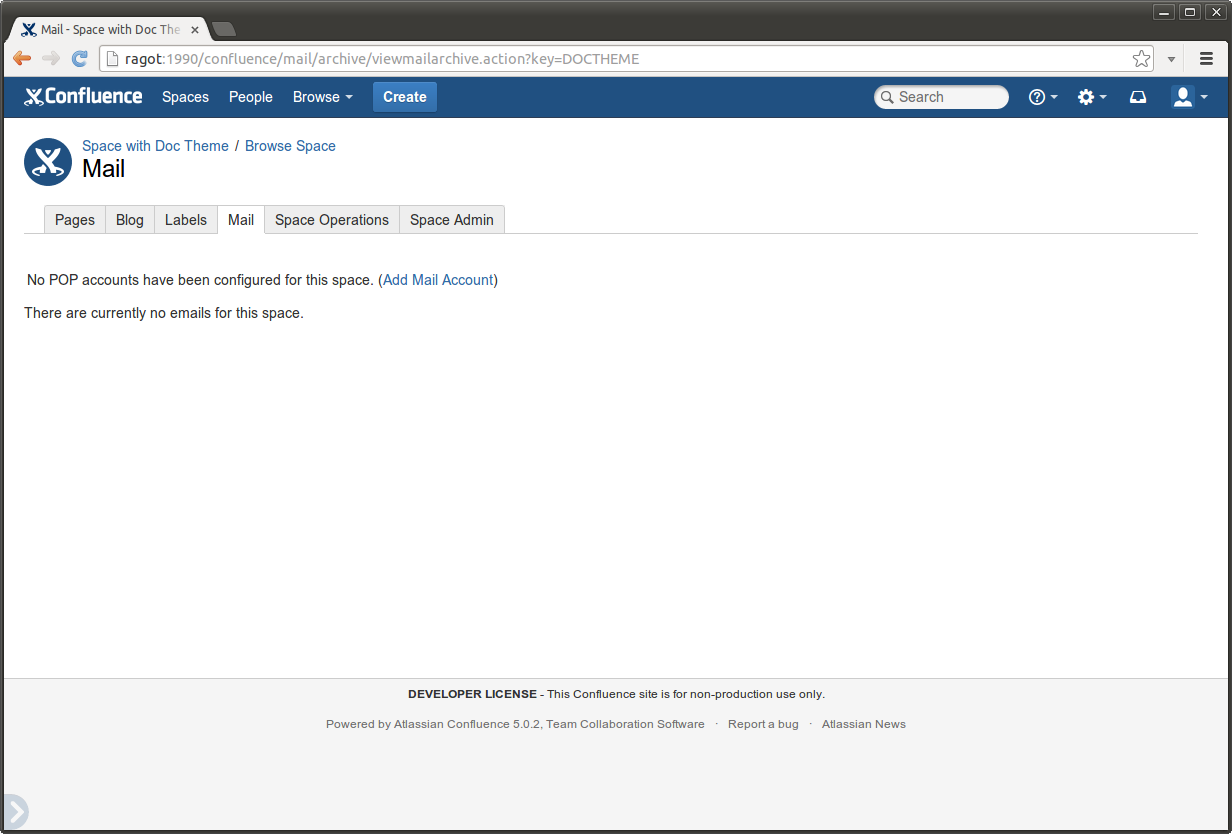The width and height of the screenshot is (1232, 834).
Task: Switch to the Space Operations tab
Action: [332, 220]
